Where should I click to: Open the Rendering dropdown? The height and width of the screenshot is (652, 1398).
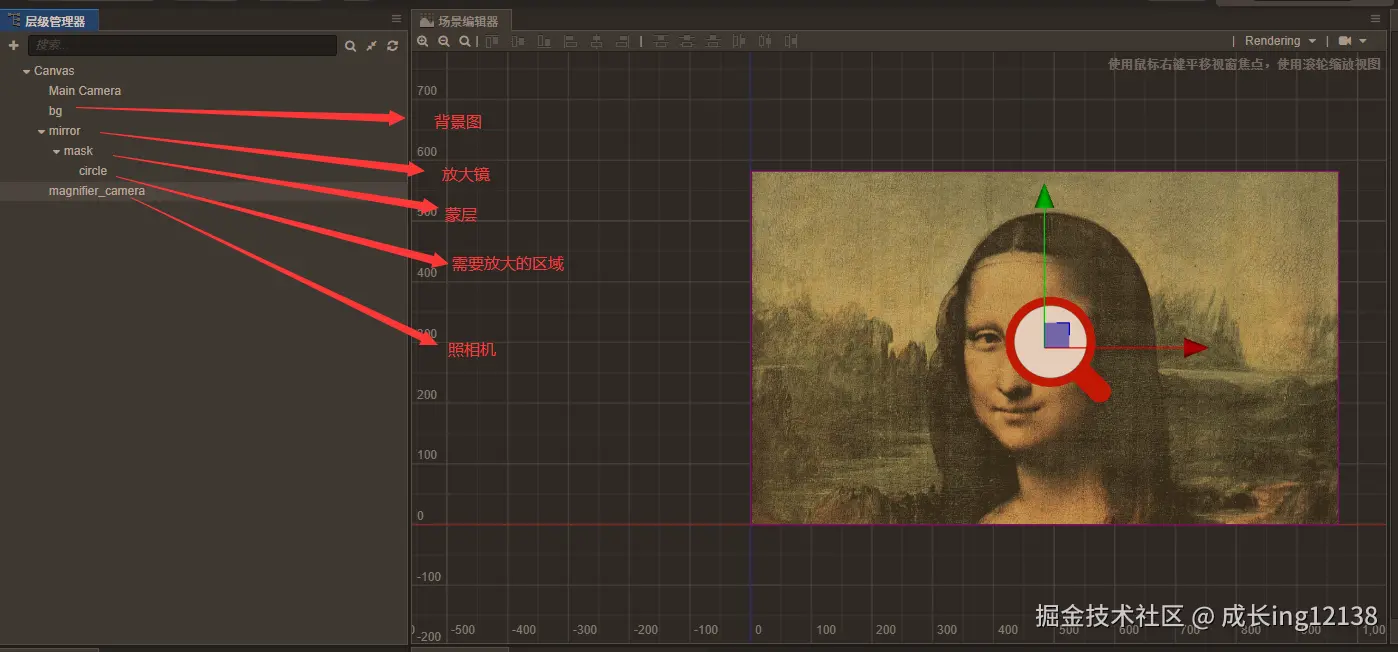click(1280, 41)
